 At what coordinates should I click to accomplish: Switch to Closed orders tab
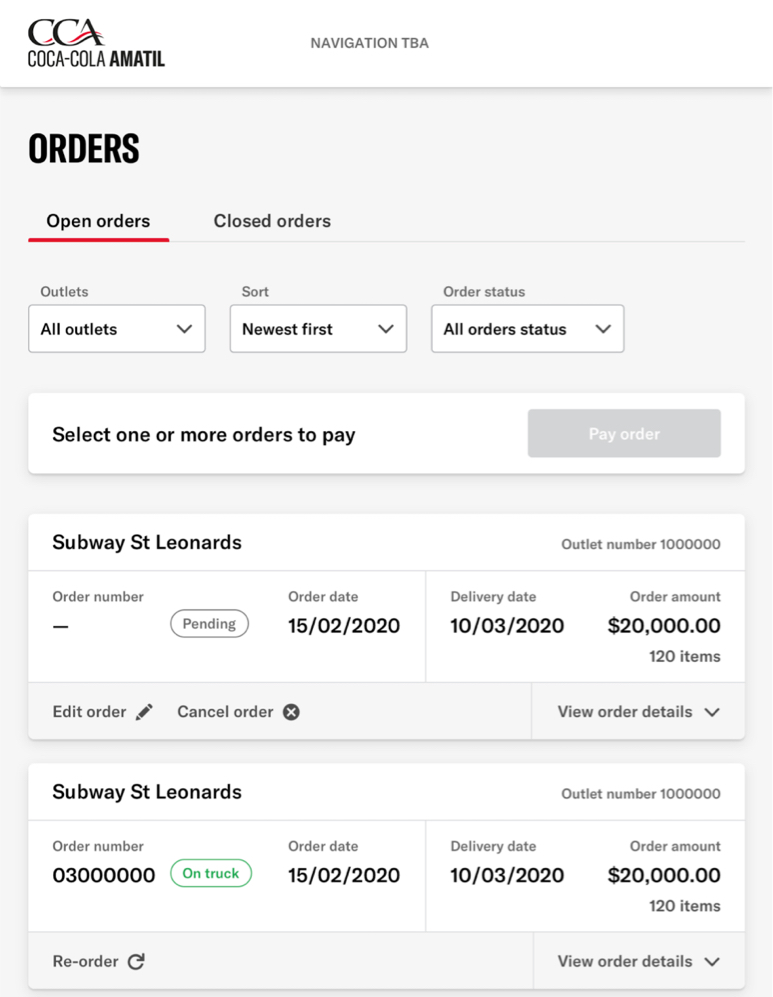pos(272,221)
